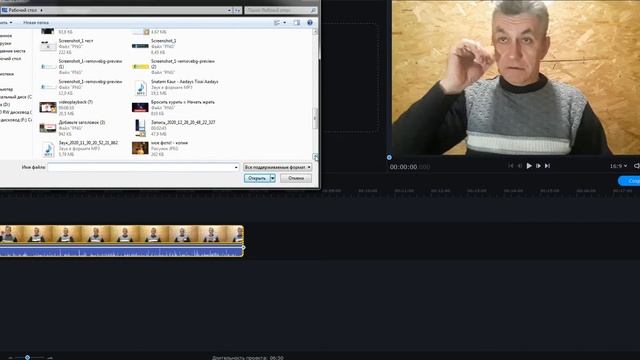Step forward one frame in preview
This screenshot has height=360, width=640.
(x=538, y=166)
